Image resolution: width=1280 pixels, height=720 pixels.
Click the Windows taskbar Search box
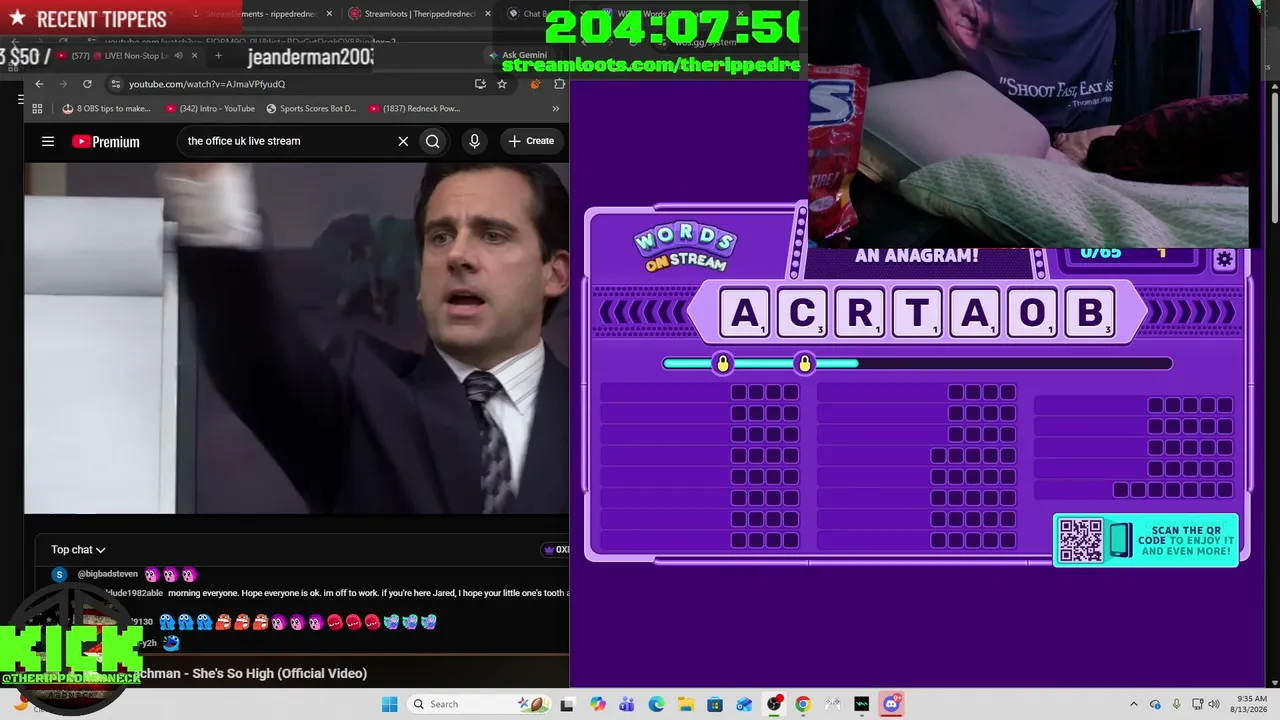(480, 704)
